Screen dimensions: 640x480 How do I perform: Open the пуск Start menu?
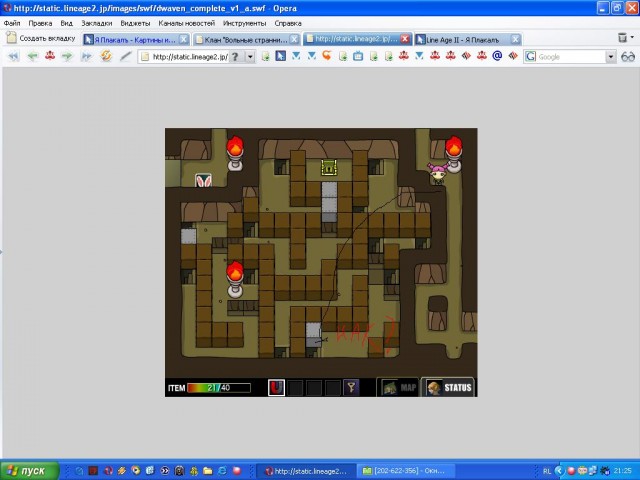29,471
